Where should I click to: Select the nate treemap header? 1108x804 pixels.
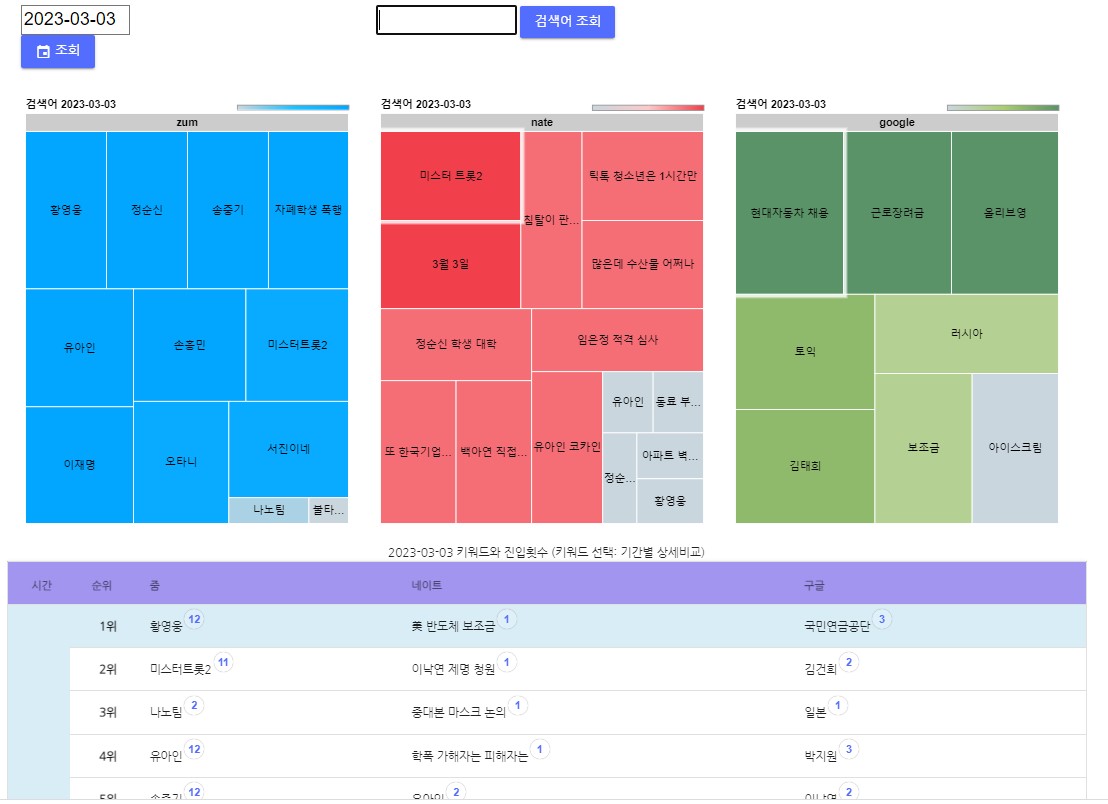pos(542,122)
